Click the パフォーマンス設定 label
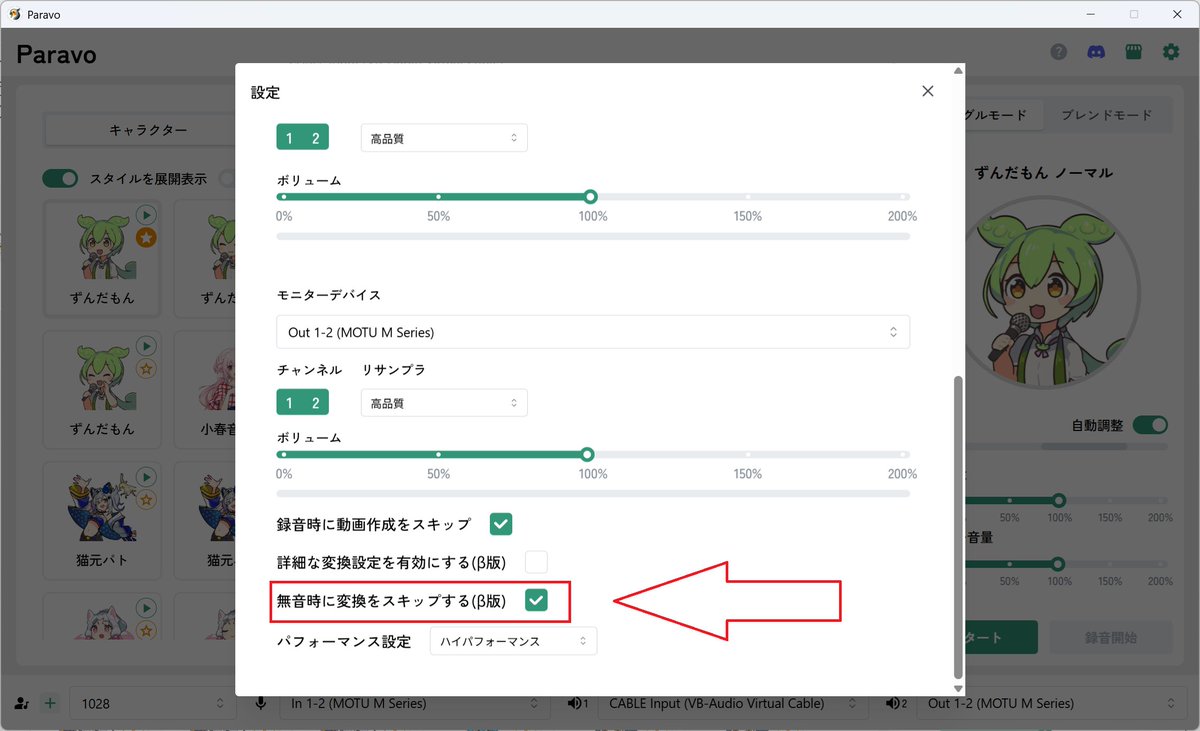The width and height of the screenshot is (1200, 731). pos(343,641)
